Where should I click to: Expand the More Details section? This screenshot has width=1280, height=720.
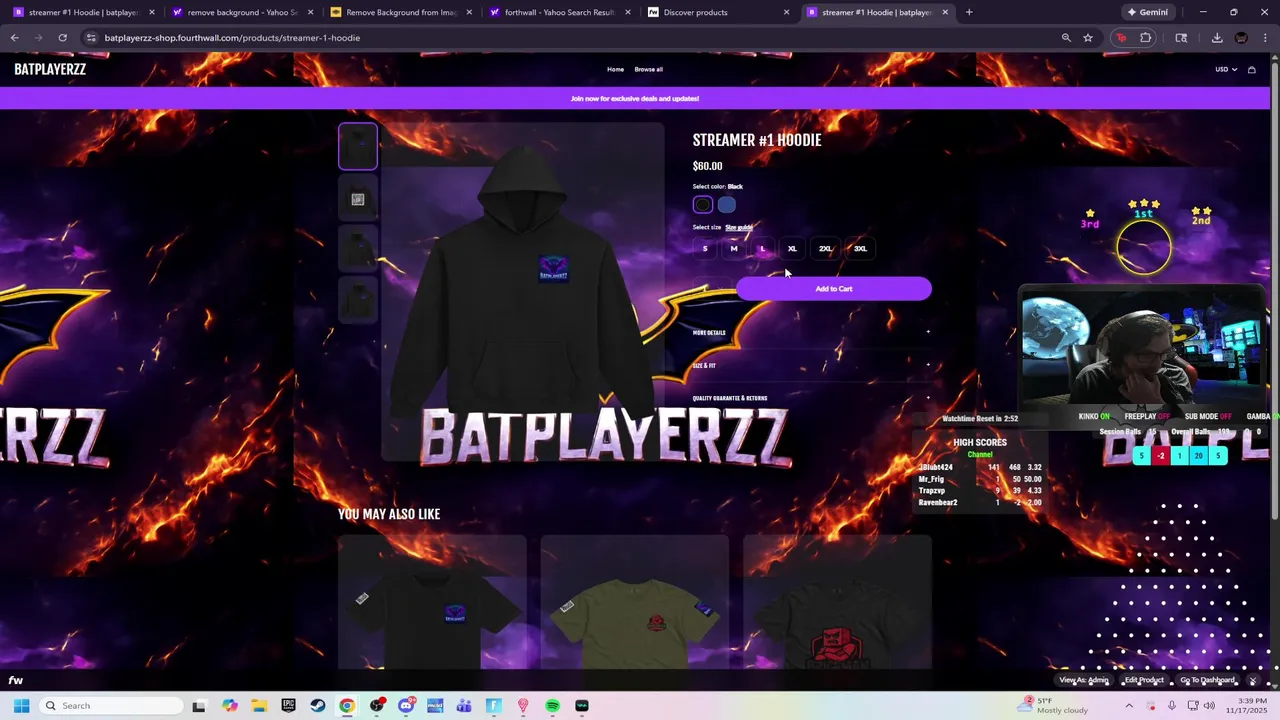click(x=812, y=333)
